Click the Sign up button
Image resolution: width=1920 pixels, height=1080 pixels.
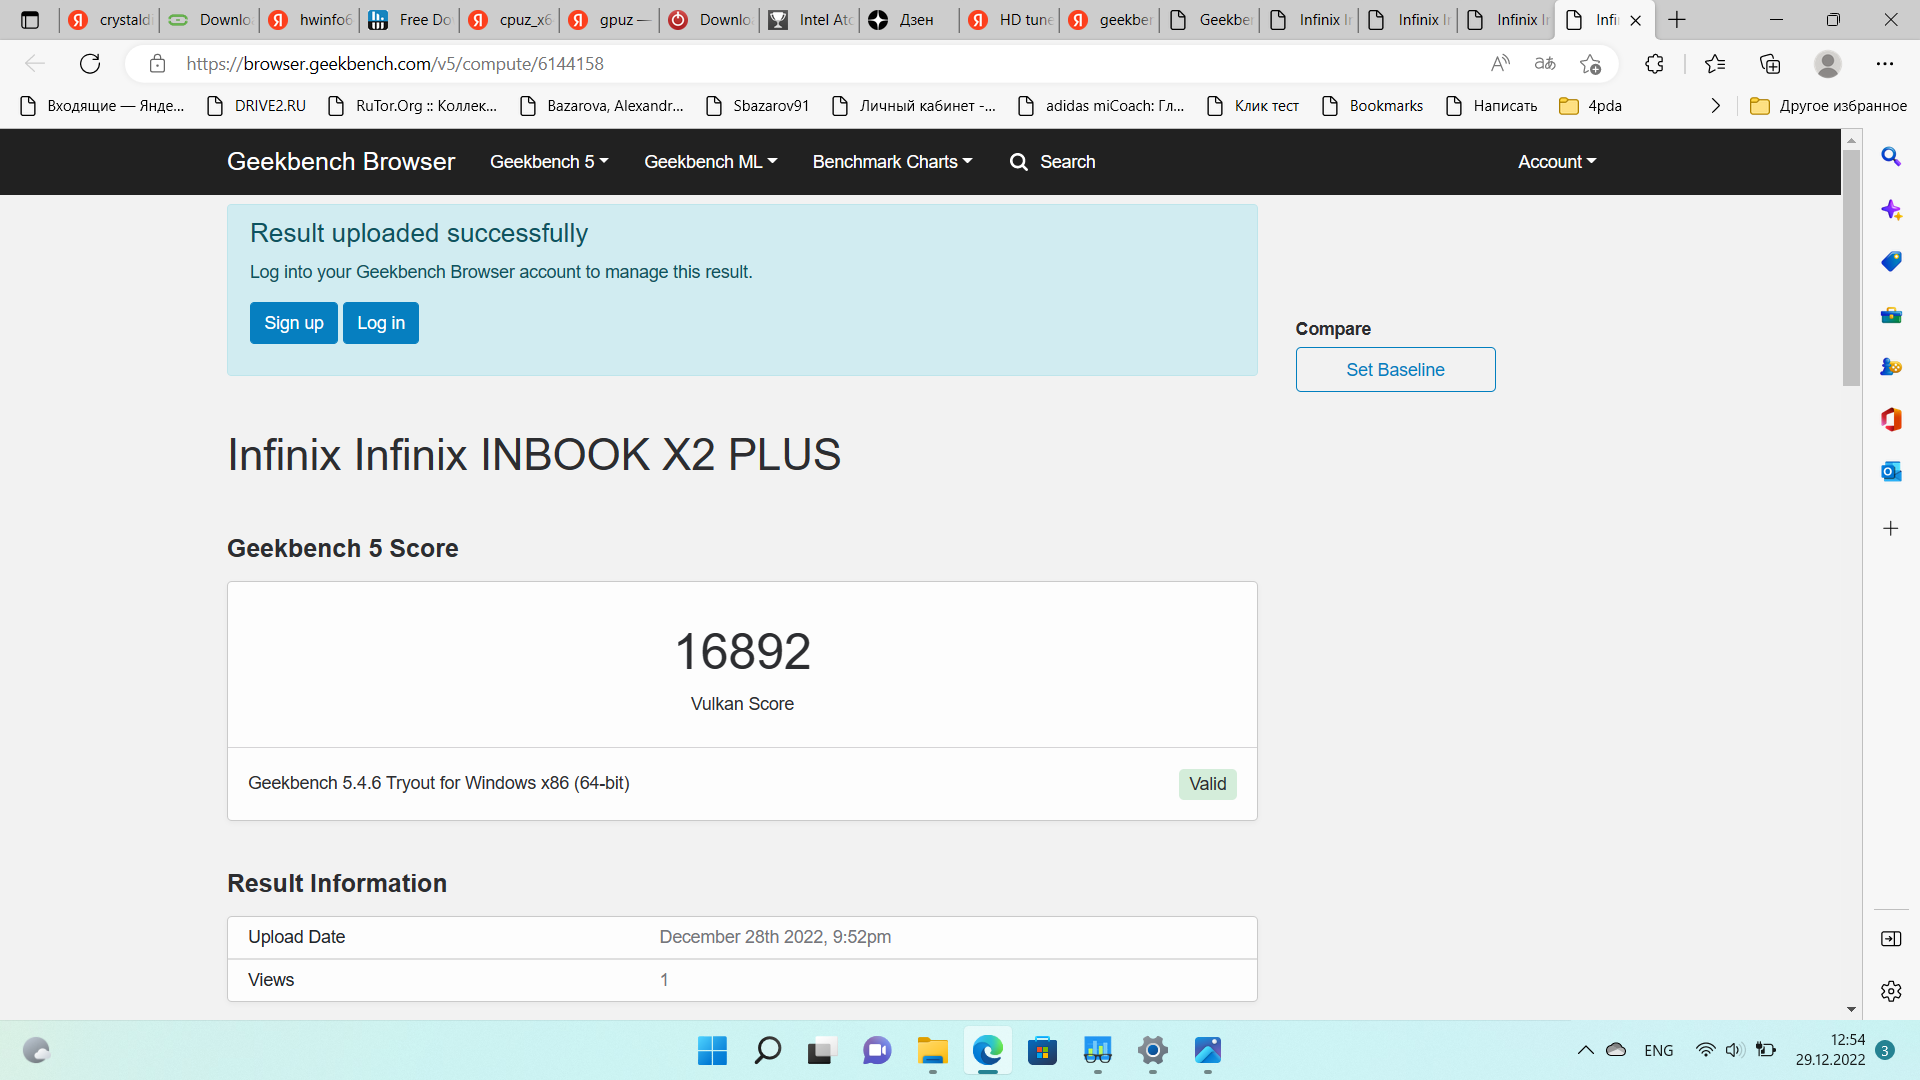point(293,323)
